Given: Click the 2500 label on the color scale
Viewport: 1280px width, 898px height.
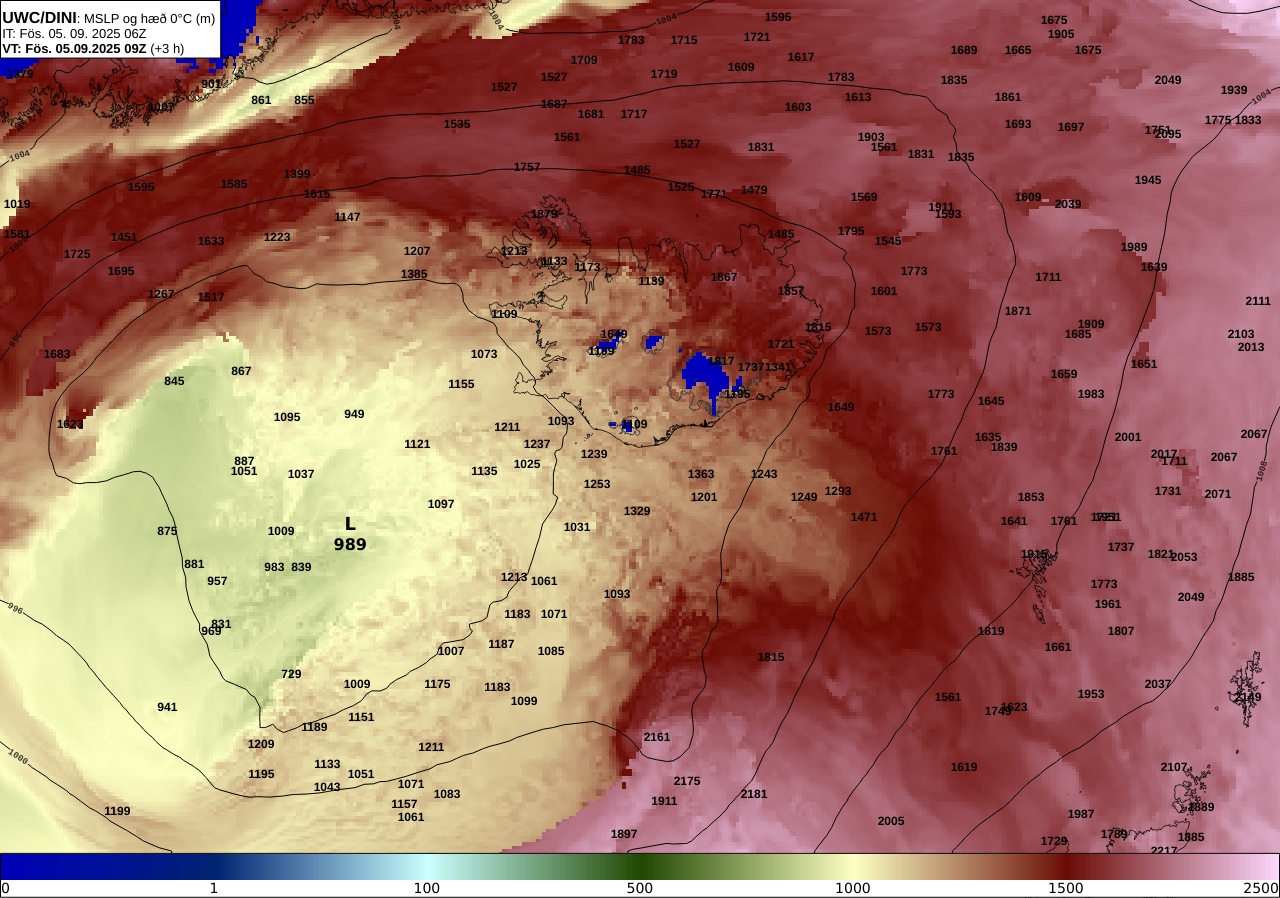Looking at the screenshot, I should click(x=1262, y=888).
